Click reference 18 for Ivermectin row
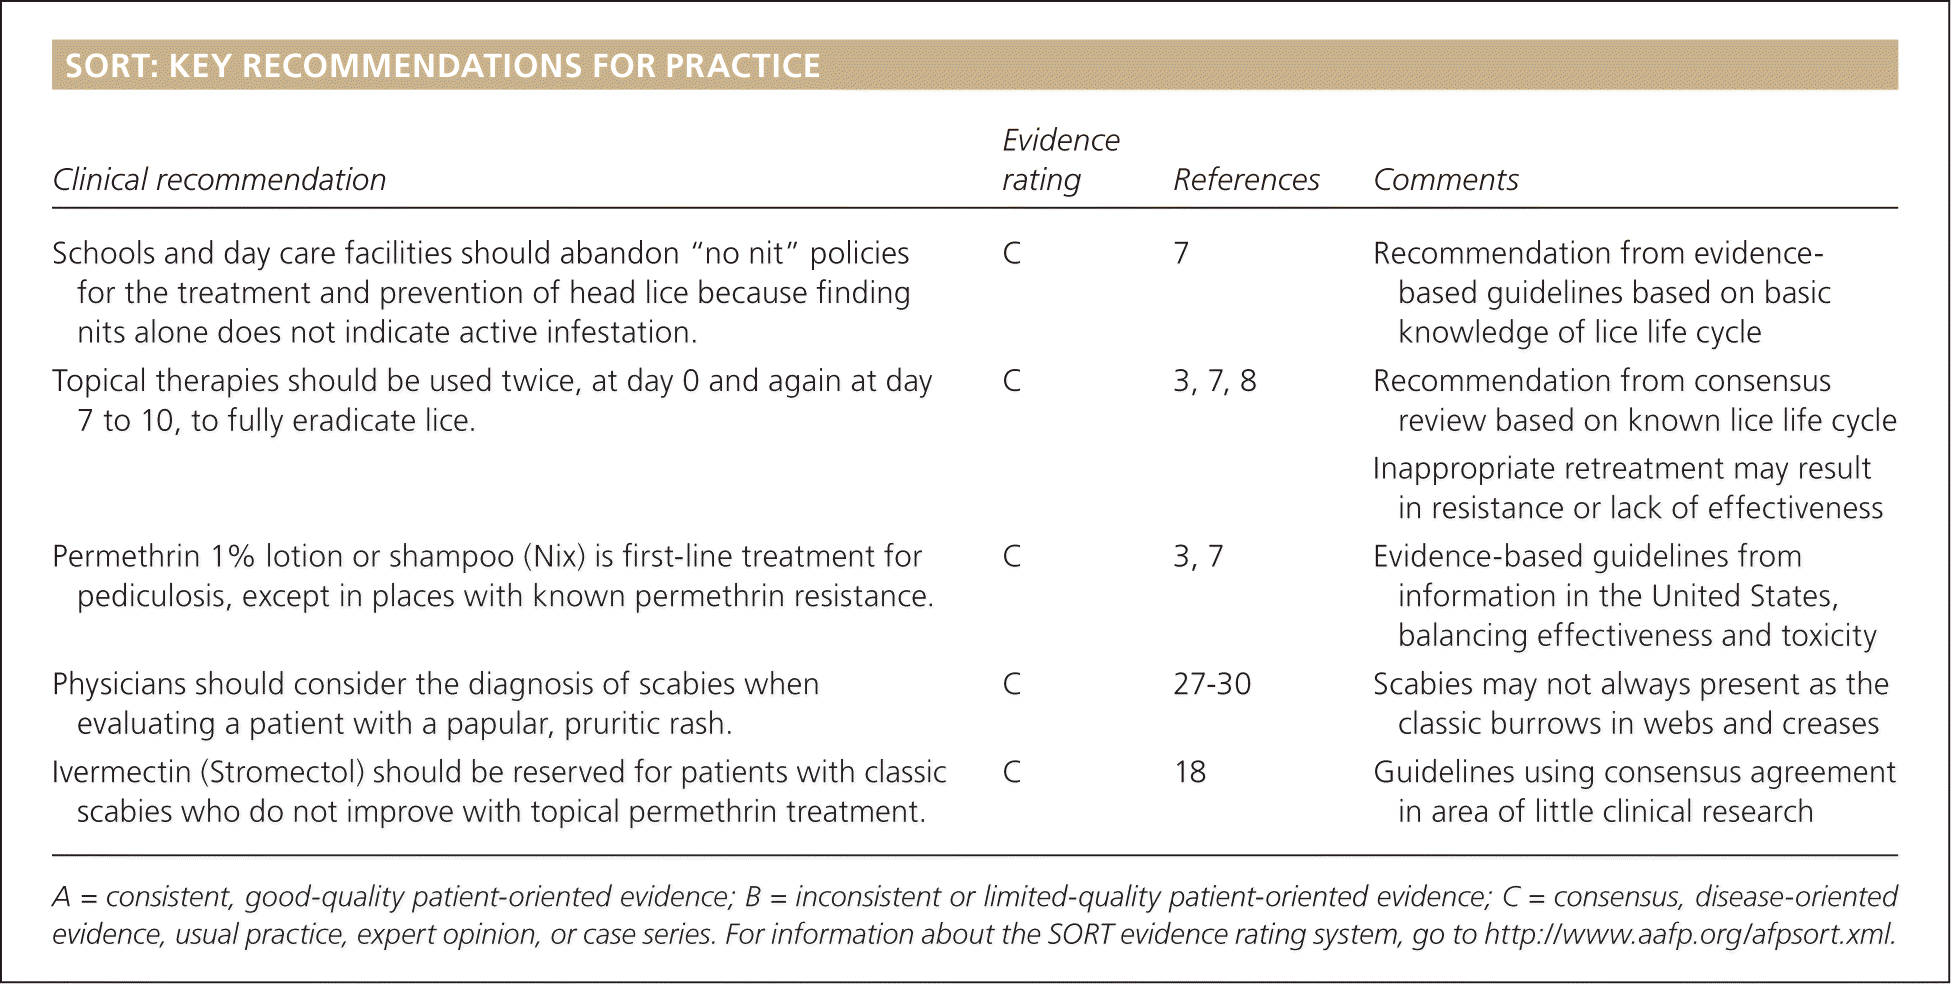1951x984 pixels. coord(1189,773)
